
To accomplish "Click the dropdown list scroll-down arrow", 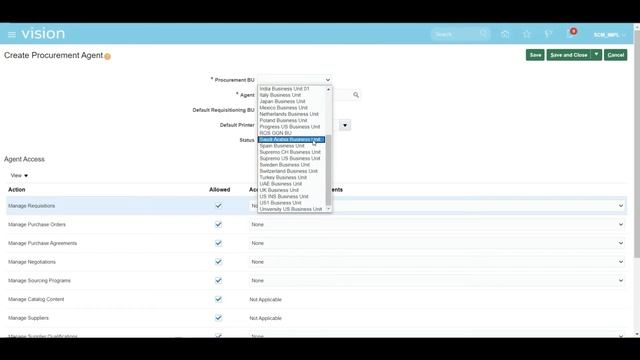I will tap(328, 209).
